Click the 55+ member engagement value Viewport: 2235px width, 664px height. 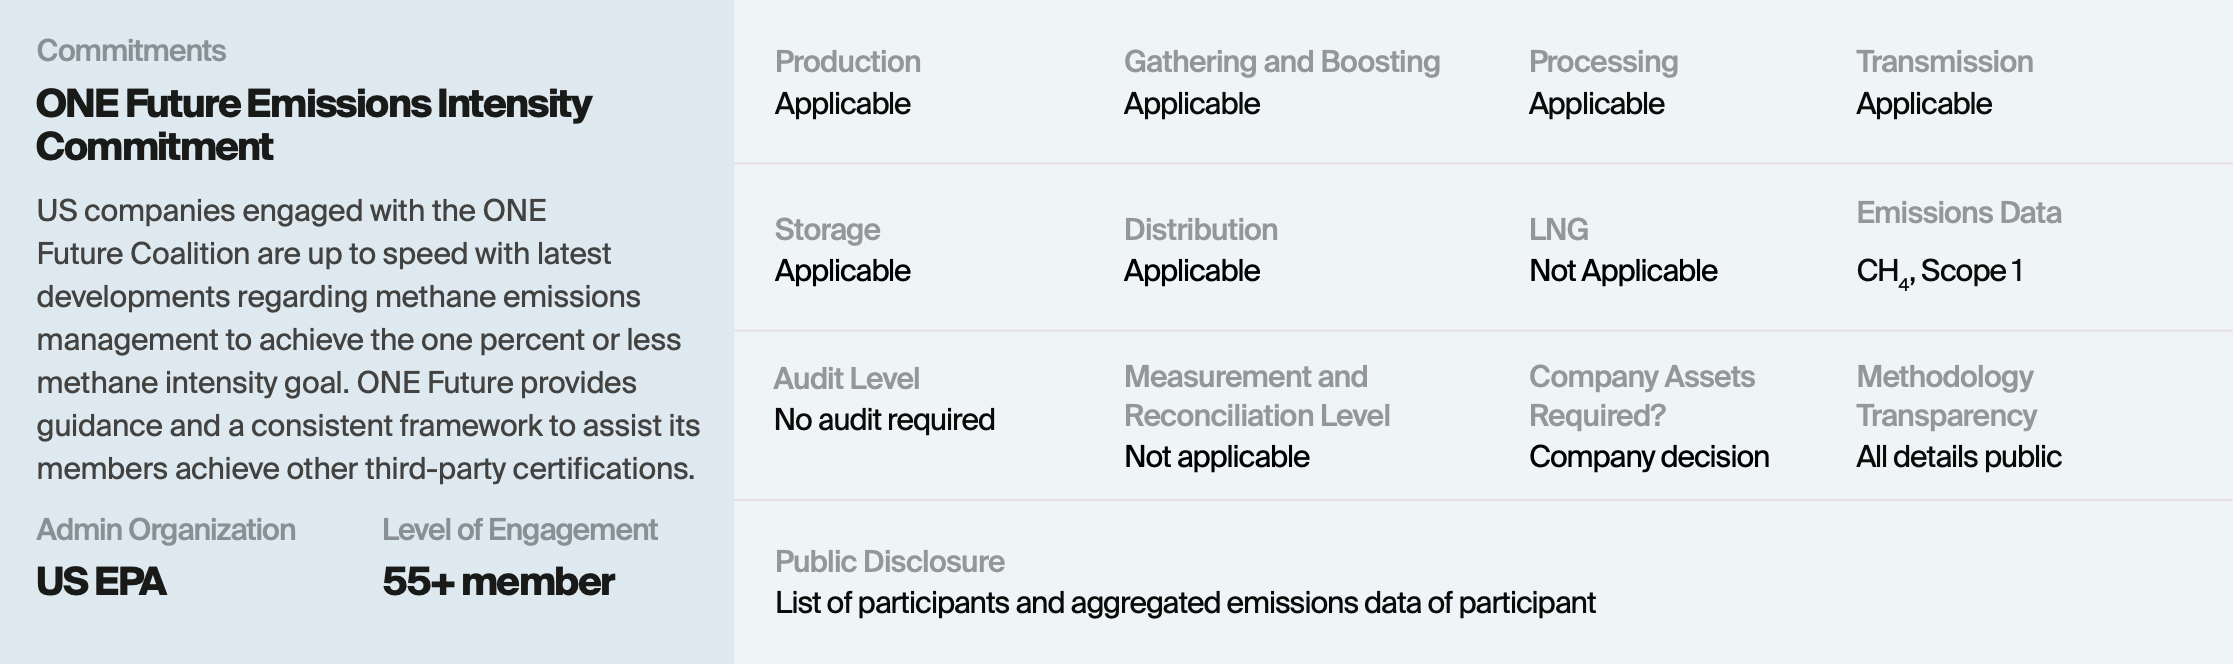click(x=498, y=582)
